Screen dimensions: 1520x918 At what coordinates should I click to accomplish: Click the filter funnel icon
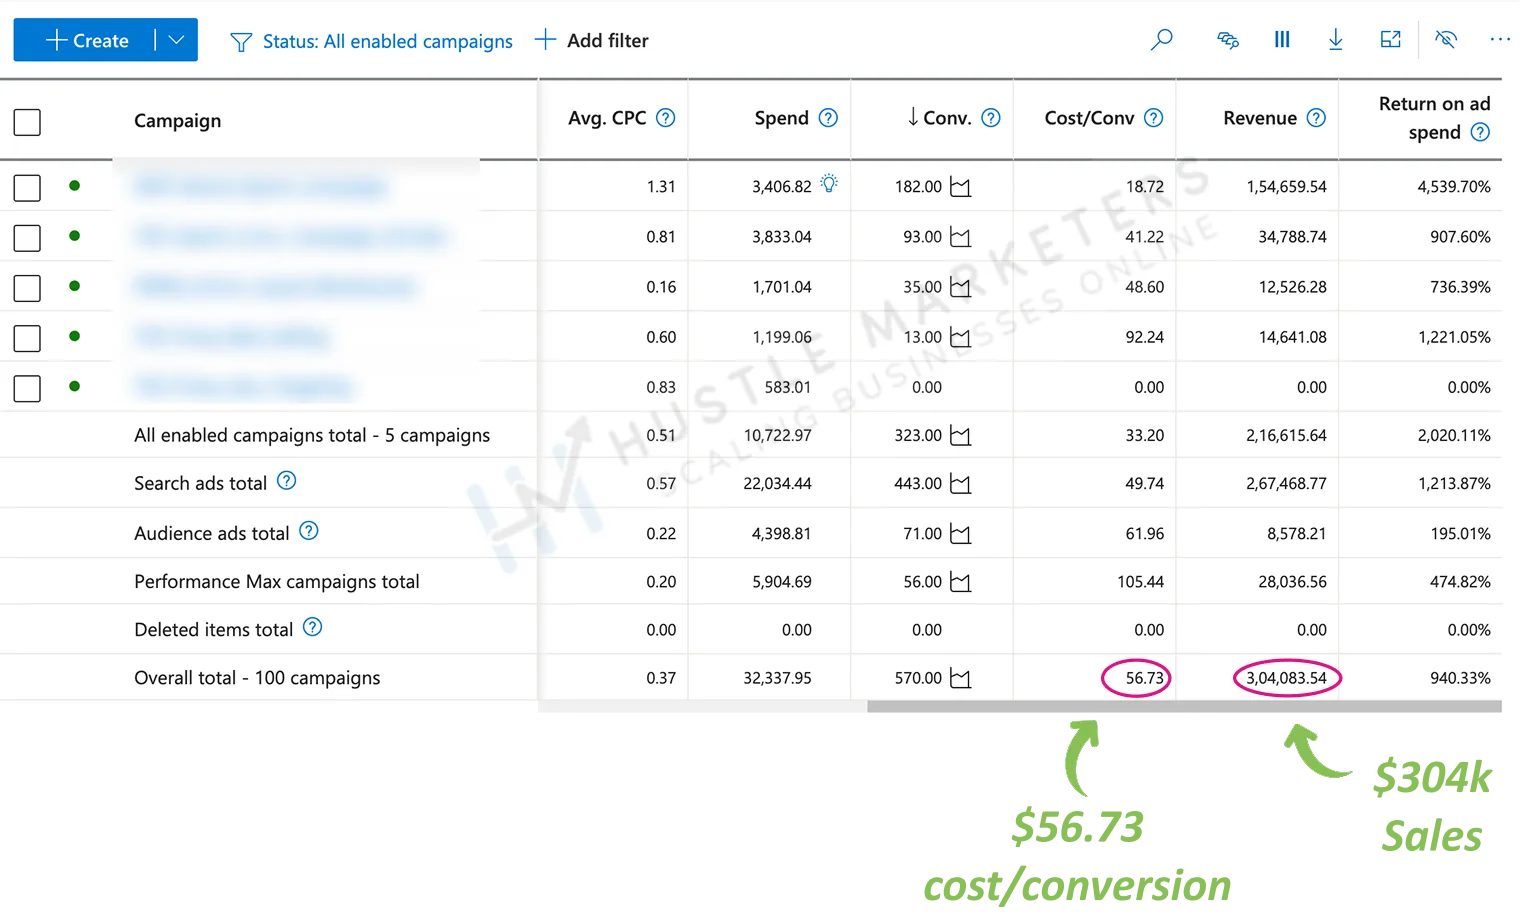pyautogui.click(x=241, y=42)
